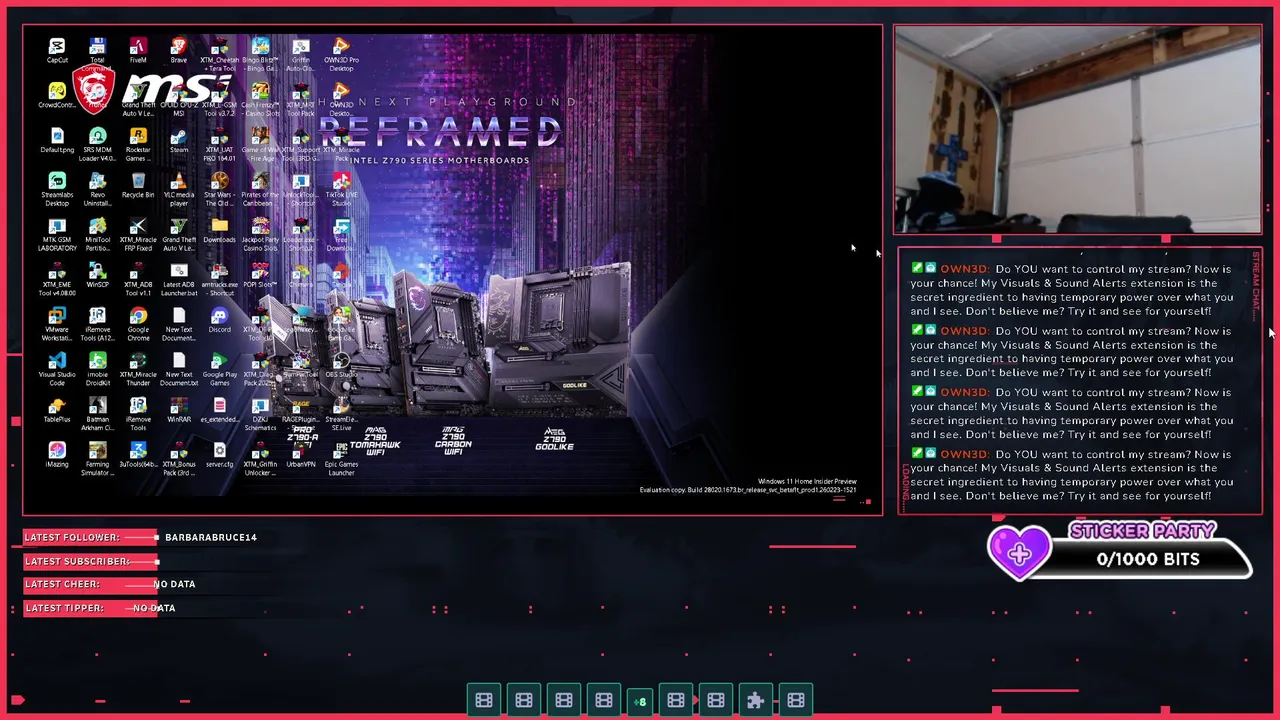The image size is (1280, 720).
Task: Select the 0/1000 BITS goal bar
Action: click(x=1148, y=560)
